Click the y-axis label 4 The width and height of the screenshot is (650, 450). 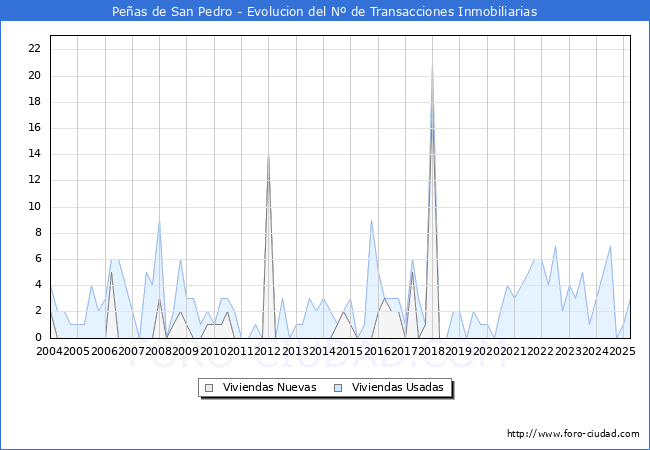point(38,285)
